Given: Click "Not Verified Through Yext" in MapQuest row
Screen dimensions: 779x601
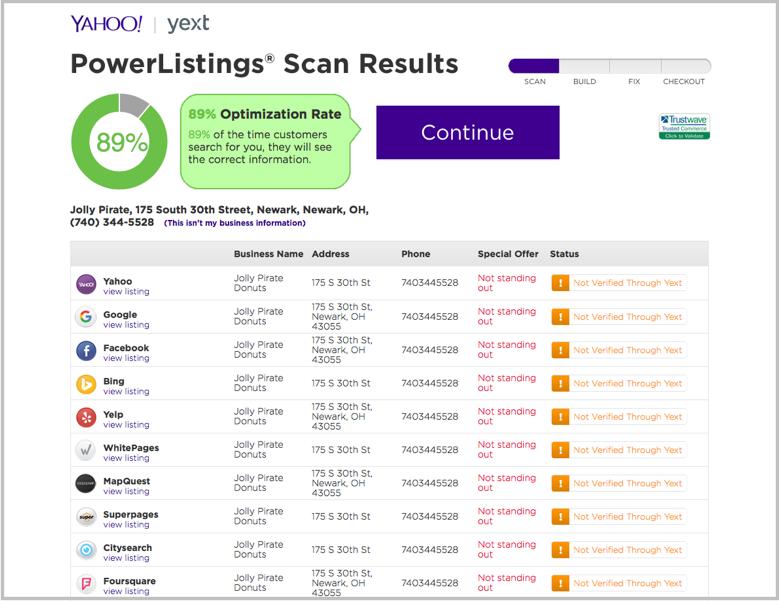Looking at the screenshot, I should click(x=627, y=483).
